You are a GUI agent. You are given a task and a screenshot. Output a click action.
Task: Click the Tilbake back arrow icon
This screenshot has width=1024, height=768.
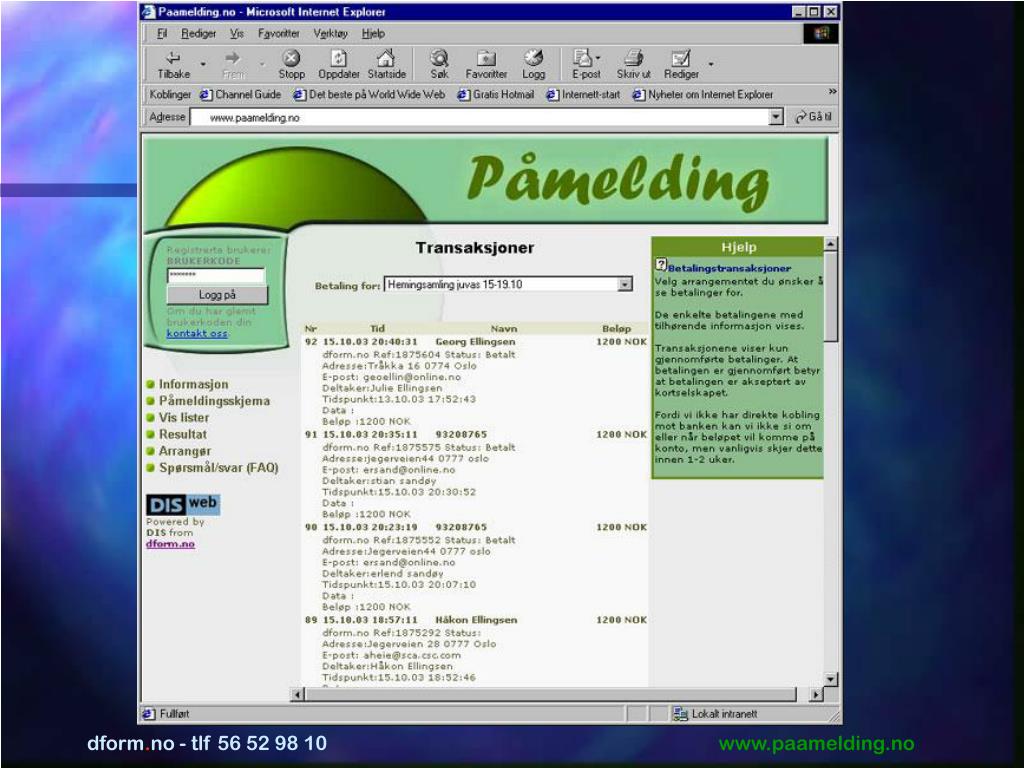coord(173,58)
